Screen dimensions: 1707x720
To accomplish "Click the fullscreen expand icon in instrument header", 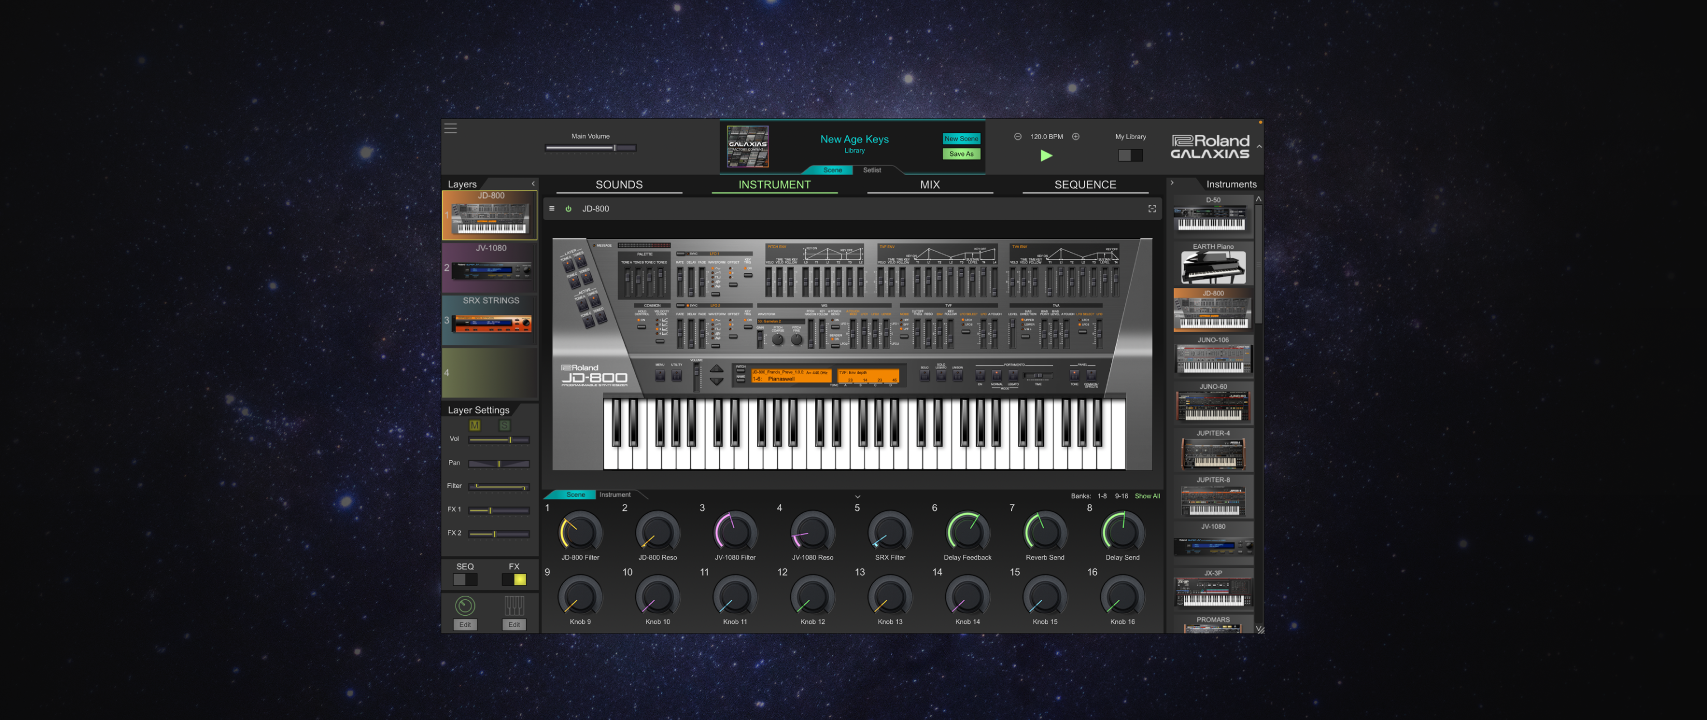I will pyautogui.click(x=1152, y=209).
